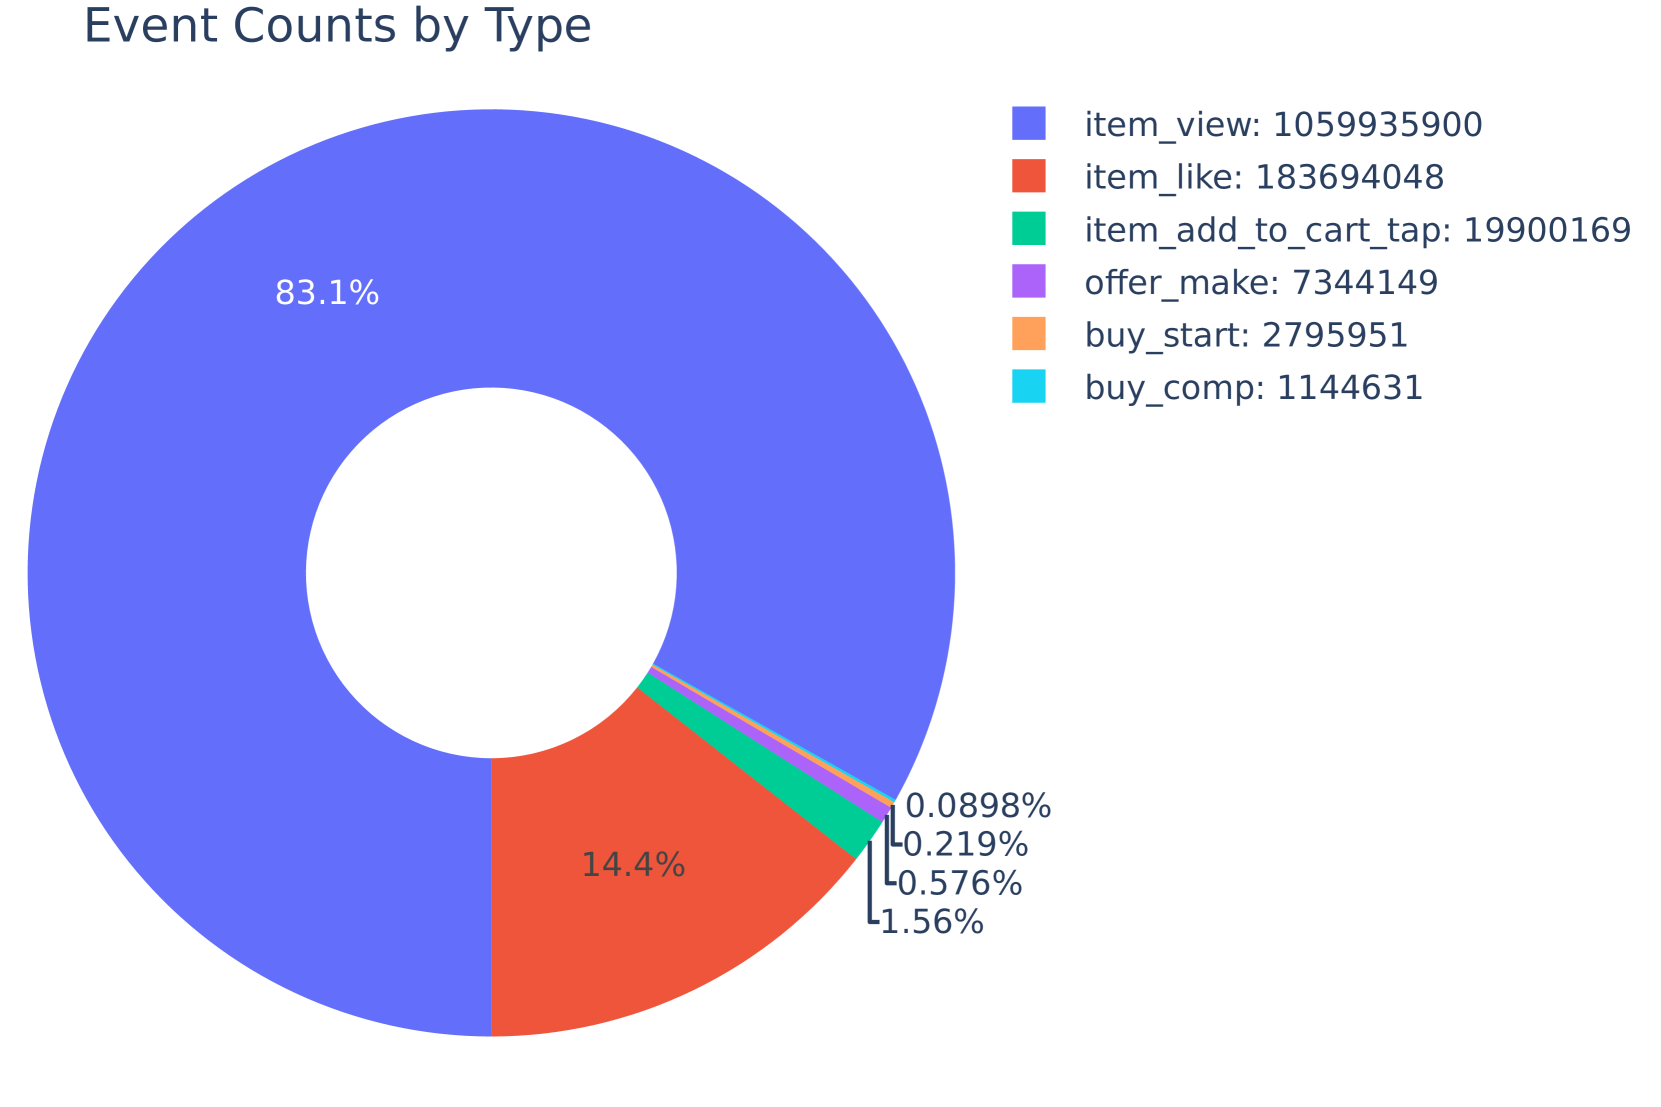Click the 1.56% outside percentage label

coord(932,922)
